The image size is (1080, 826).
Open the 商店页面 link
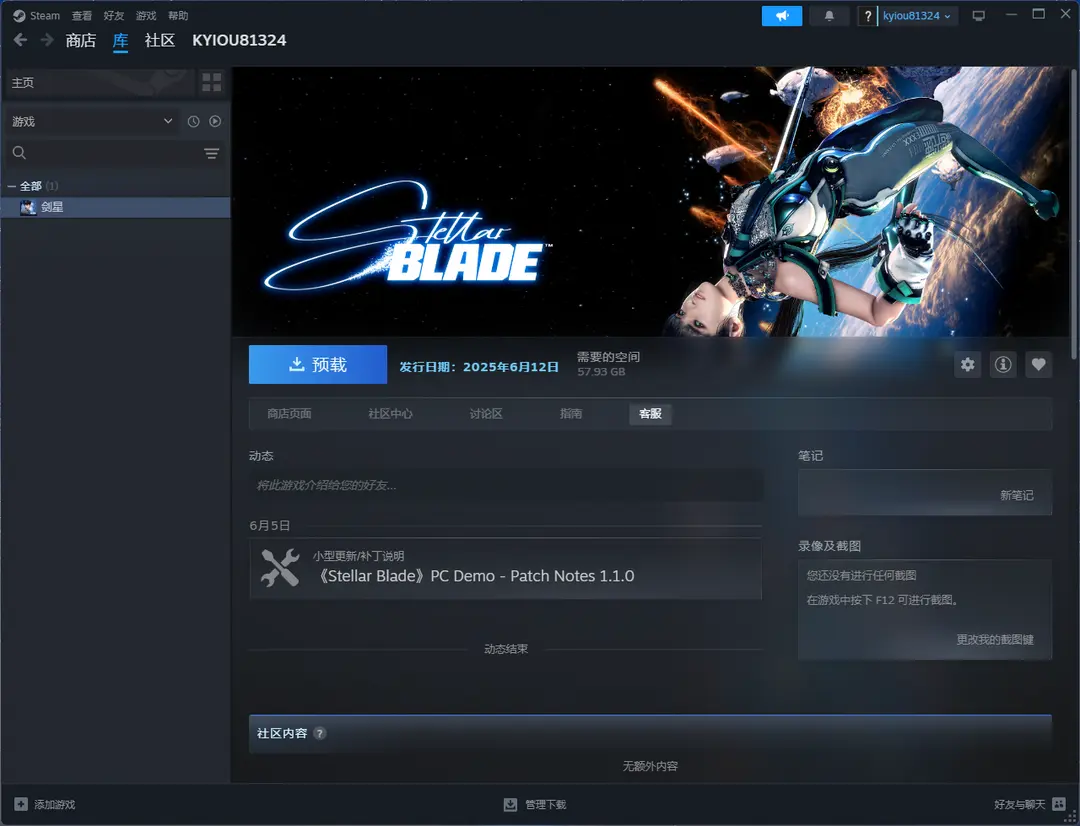coord(289,413)
